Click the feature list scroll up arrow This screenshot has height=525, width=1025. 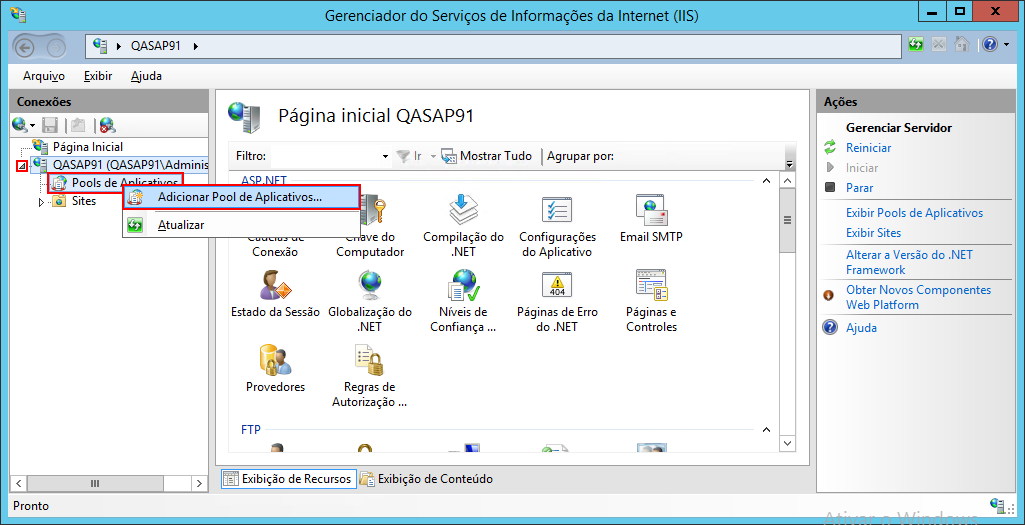[x=788, y=180]
